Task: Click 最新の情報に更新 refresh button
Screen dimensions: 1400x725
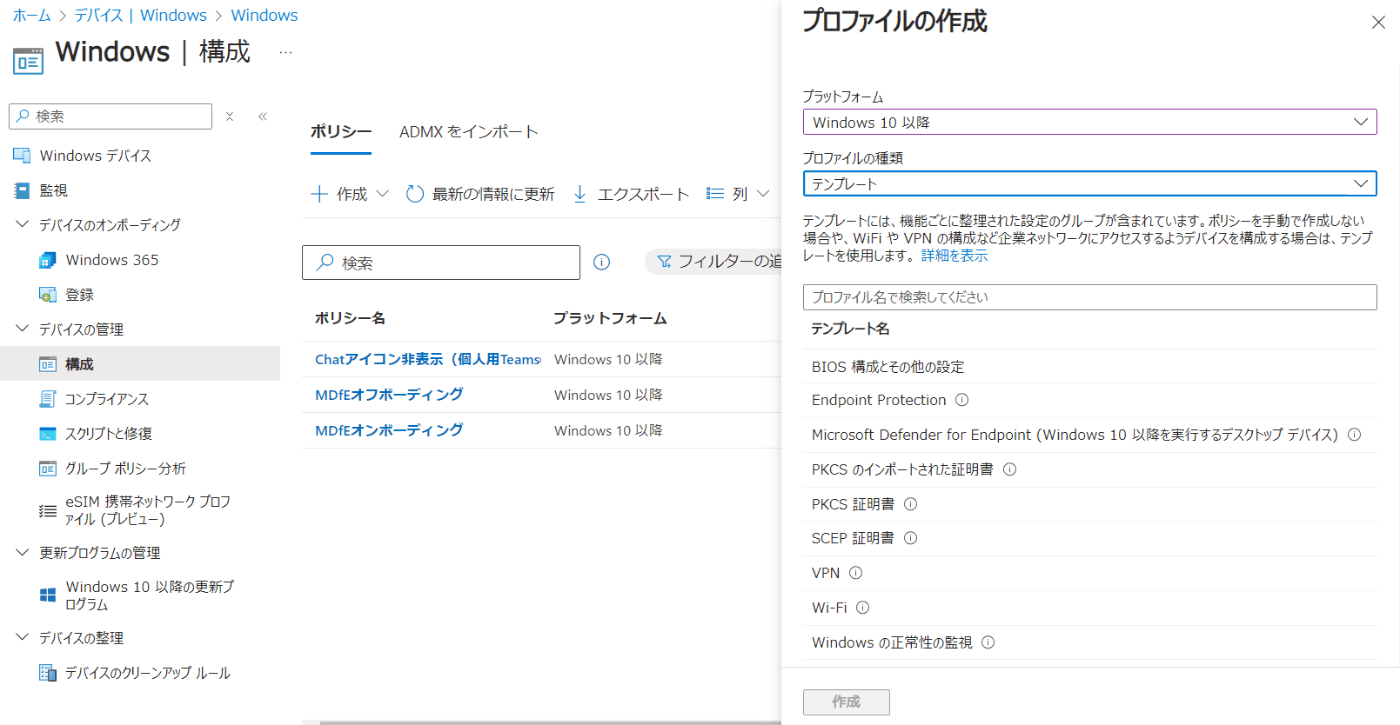Action: [480, 194]
